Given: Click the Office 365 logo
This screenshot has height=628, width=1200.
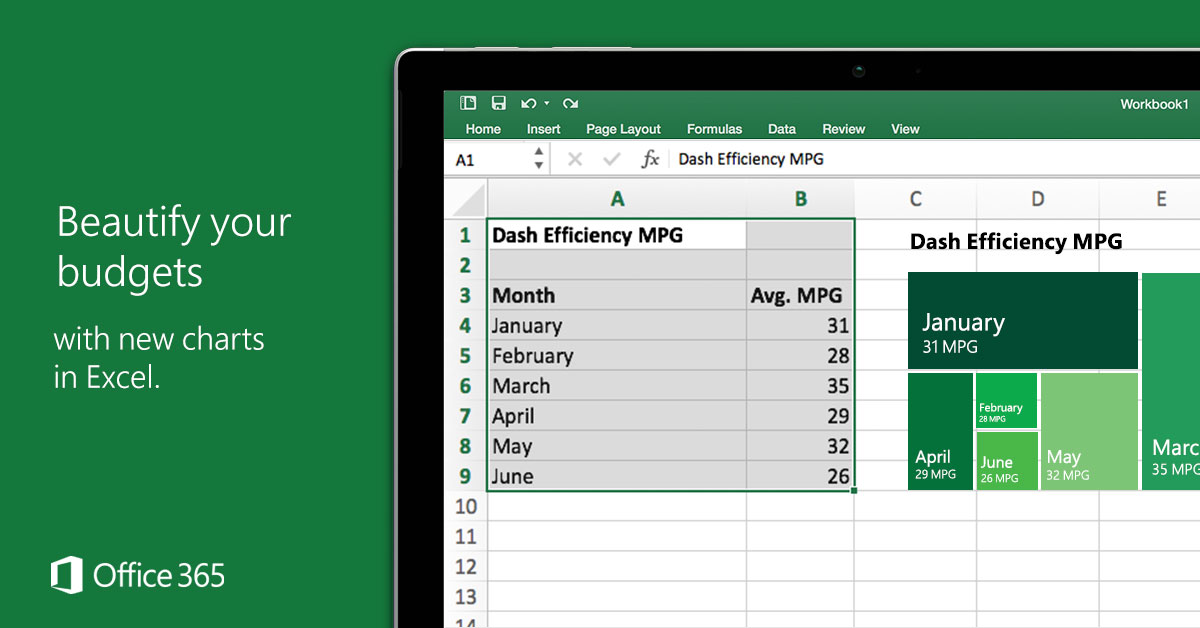Looking at the screenshot, I should tap(138, 575).
